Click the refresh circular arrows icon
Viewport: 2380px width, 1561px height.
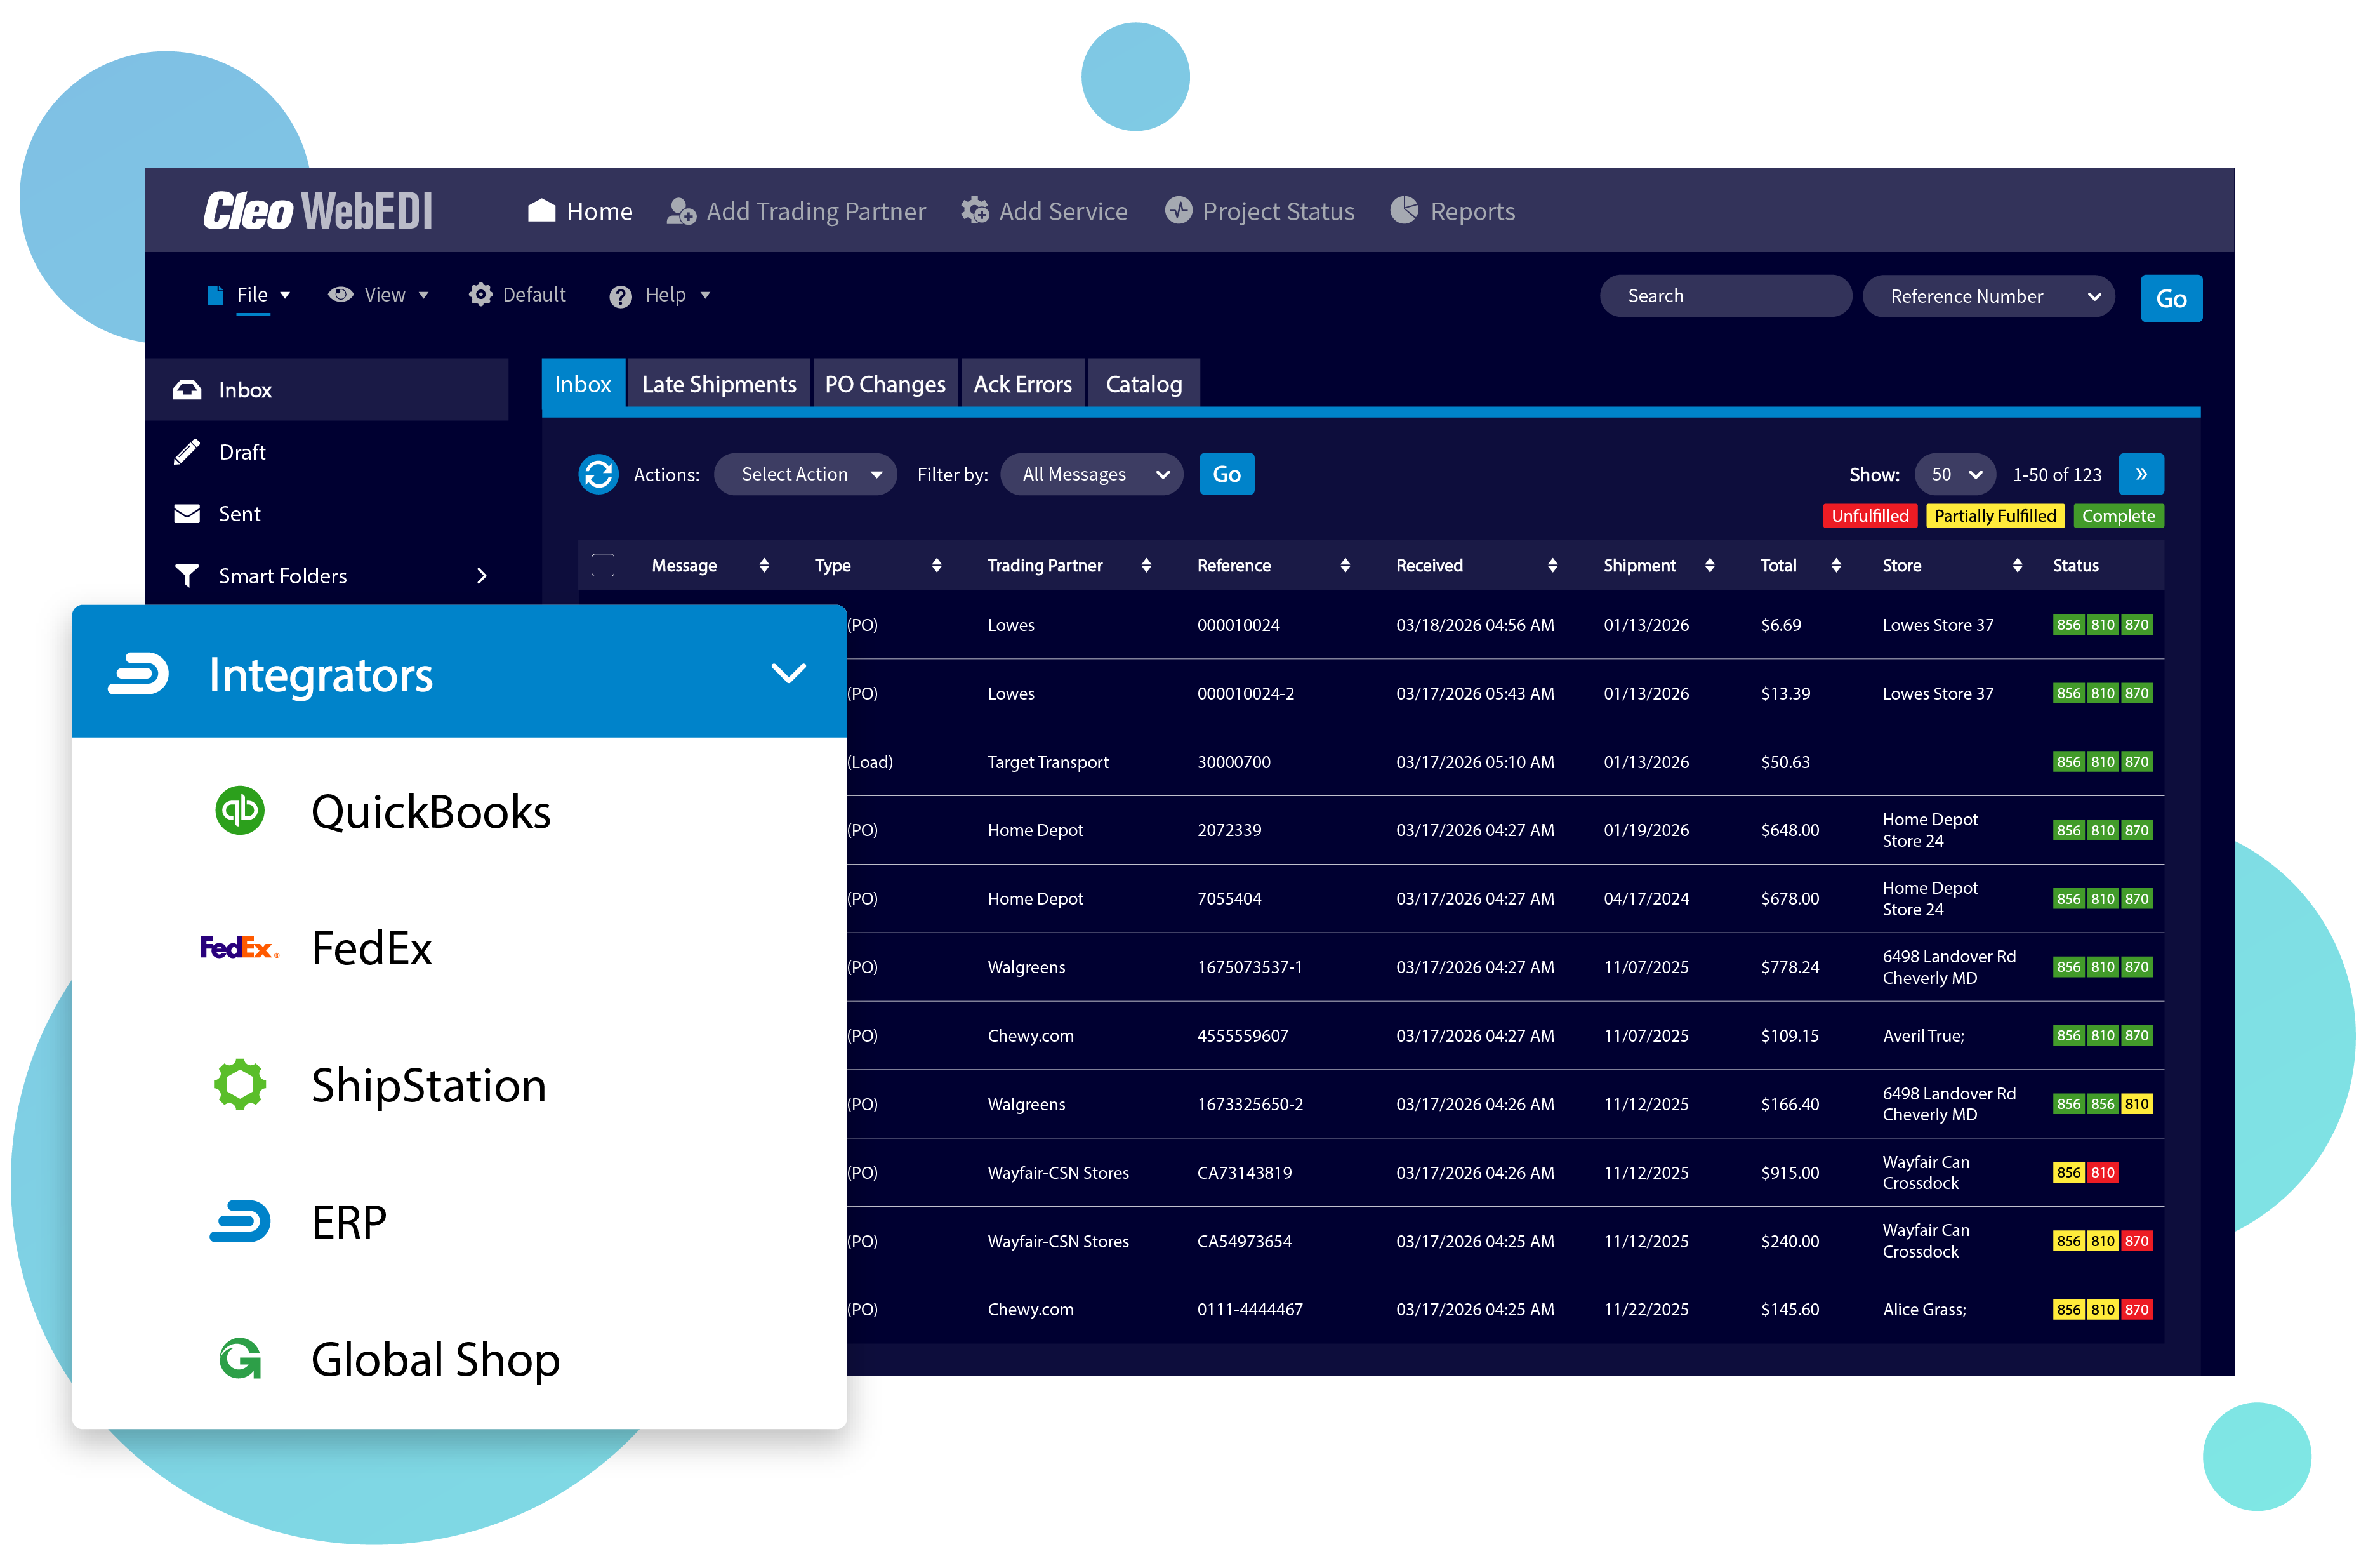pyautogui.click(x=598, y=474)
